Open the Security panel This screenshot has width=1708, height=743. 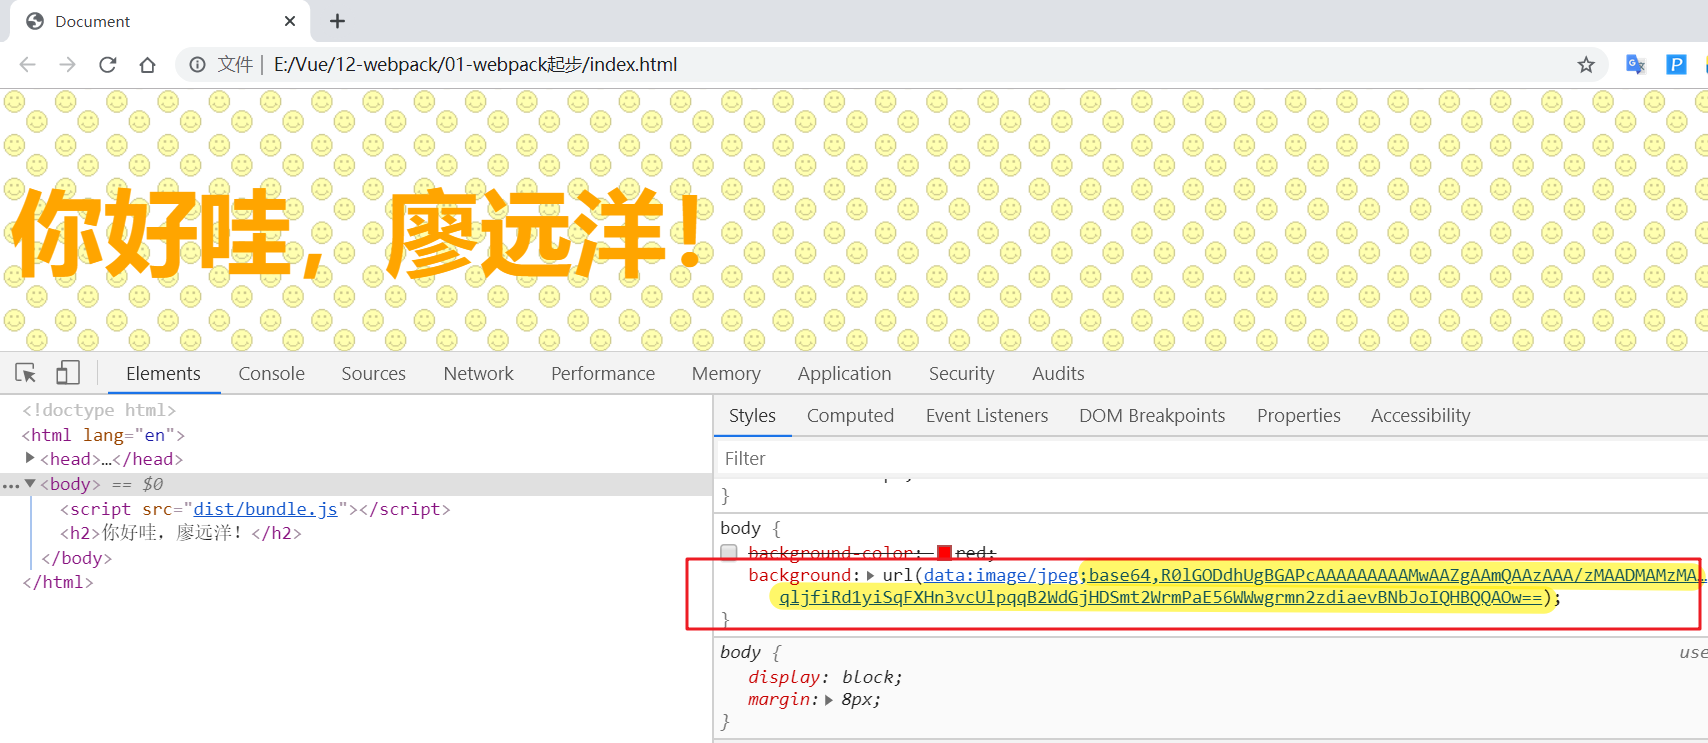click(x=961, y=373)
